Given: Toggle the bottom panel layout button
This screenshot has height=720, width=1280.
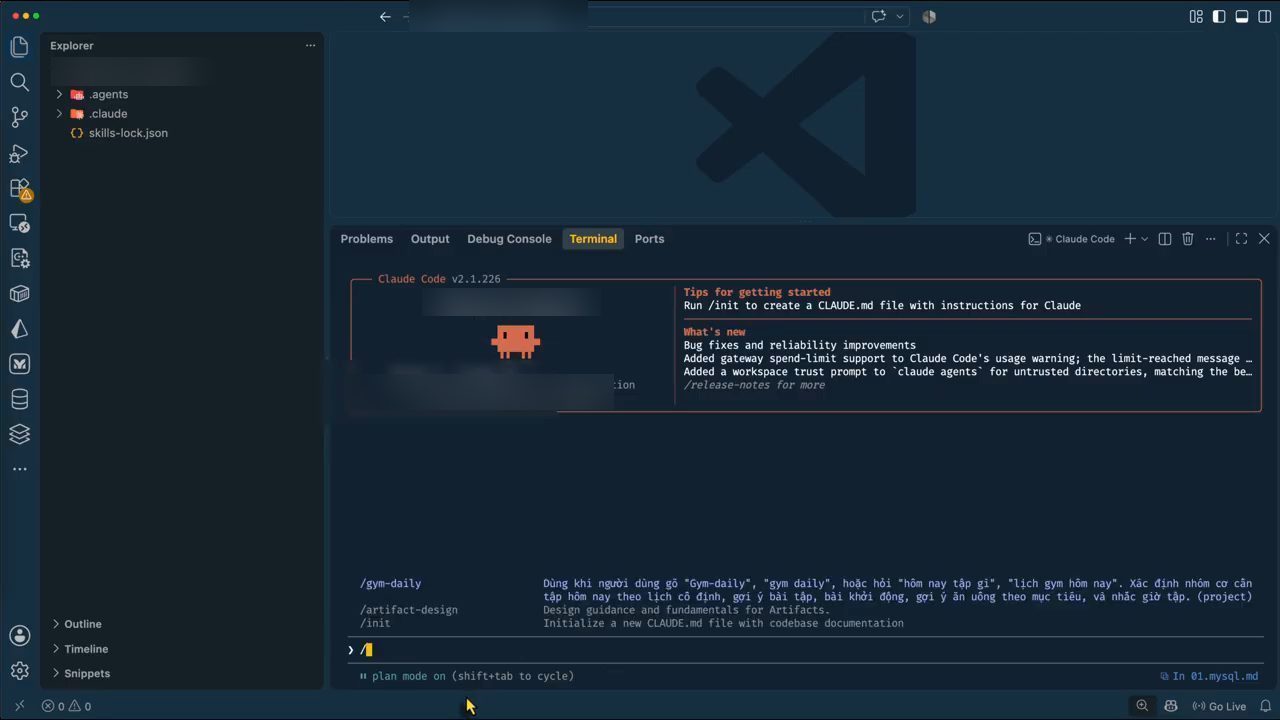Looking at the screenshot, I should pos(1242,16).
